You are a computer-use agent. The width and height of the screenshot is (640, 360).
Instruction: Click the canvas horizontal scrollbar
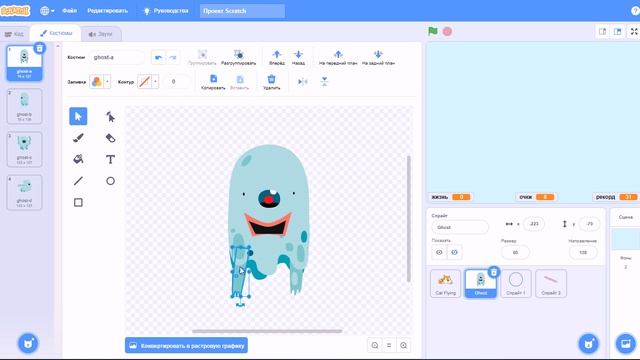coord(267,331)
